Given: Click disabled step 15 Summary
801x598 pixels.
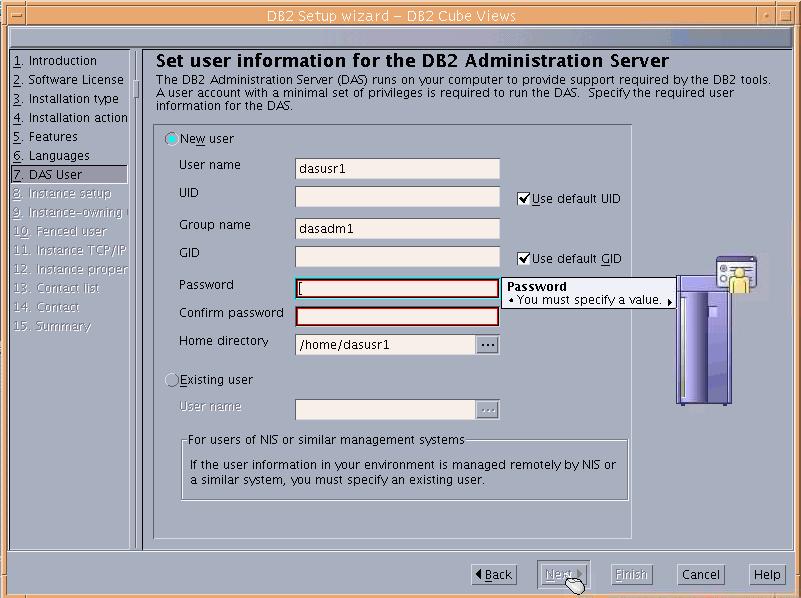Looking at the screenshot, I should [x=52, y=325].
